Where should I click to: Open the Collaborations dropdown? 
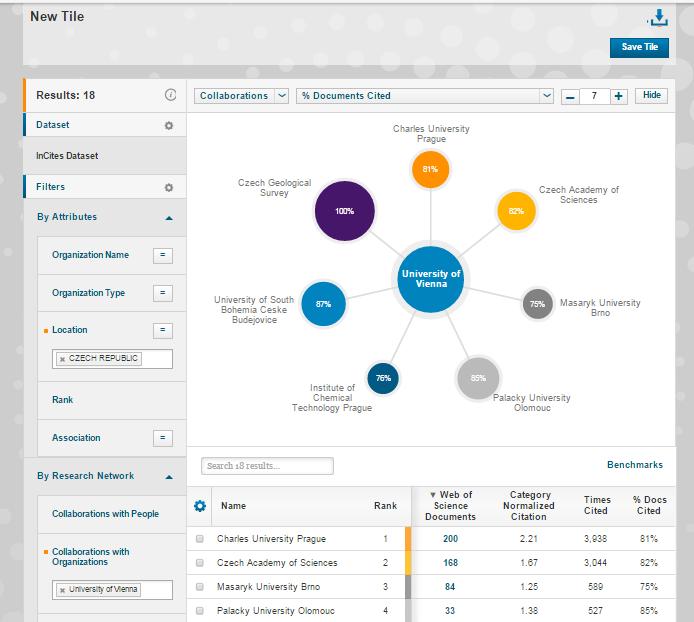tap(241, 96)
